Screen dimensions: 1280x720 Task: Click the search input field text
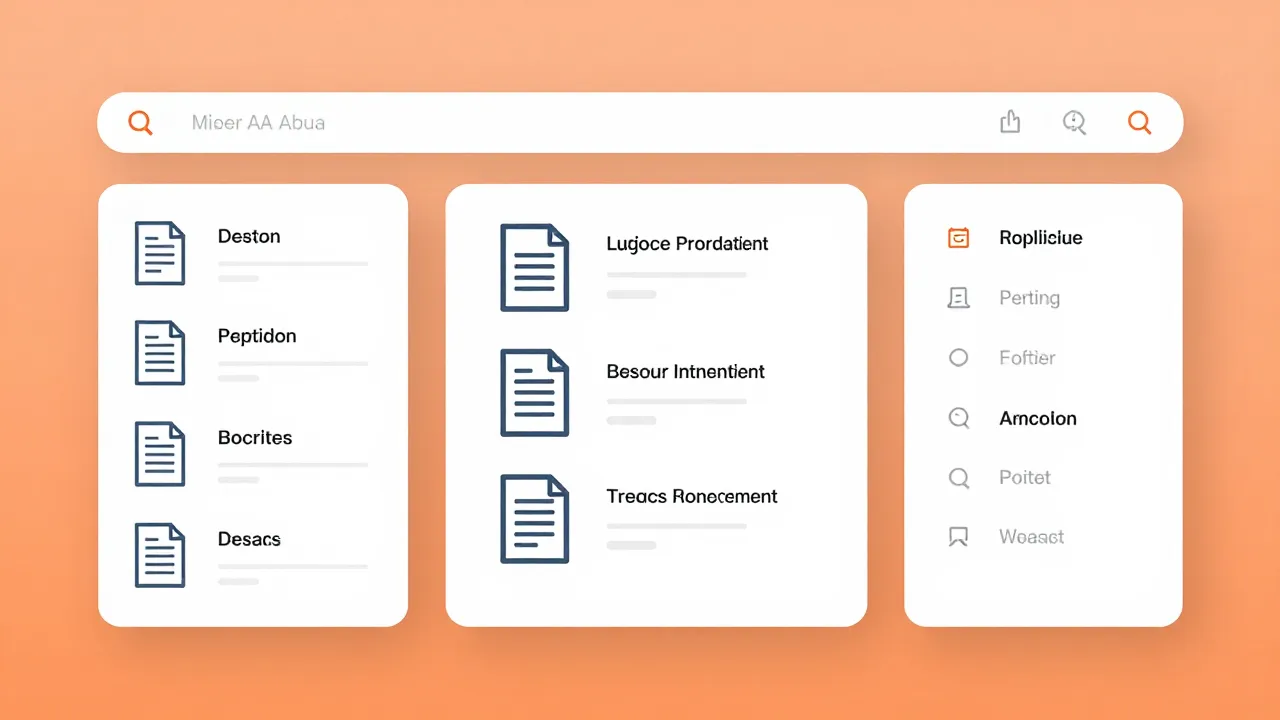click(x=258, y=123)
